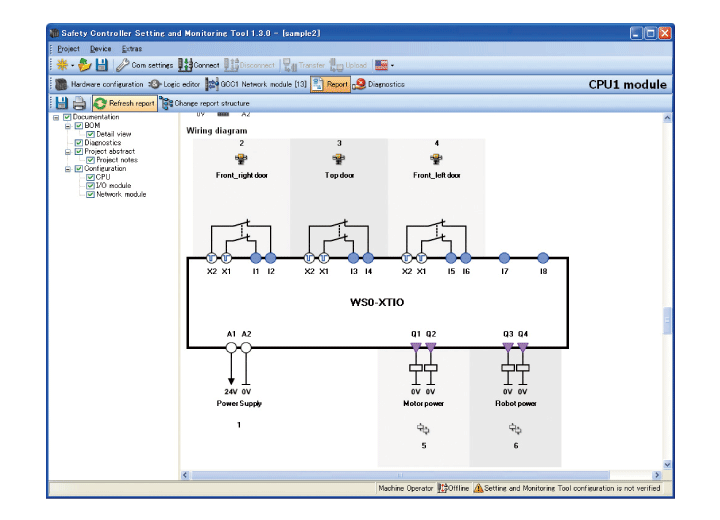Save the report with the report toolbar disk icon
720x520 pixels.
61,103
